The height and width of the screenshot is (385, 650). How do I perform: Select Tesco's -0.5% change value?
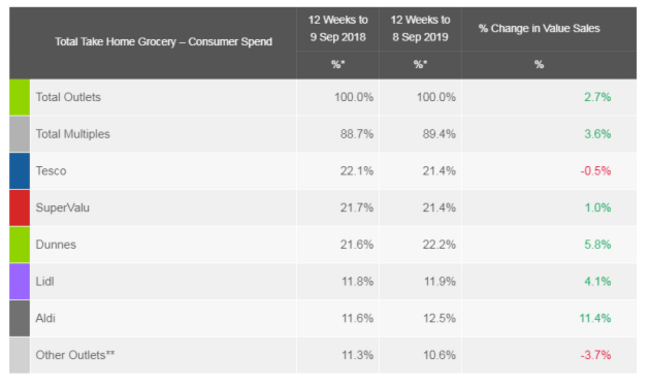pos(596,171)
